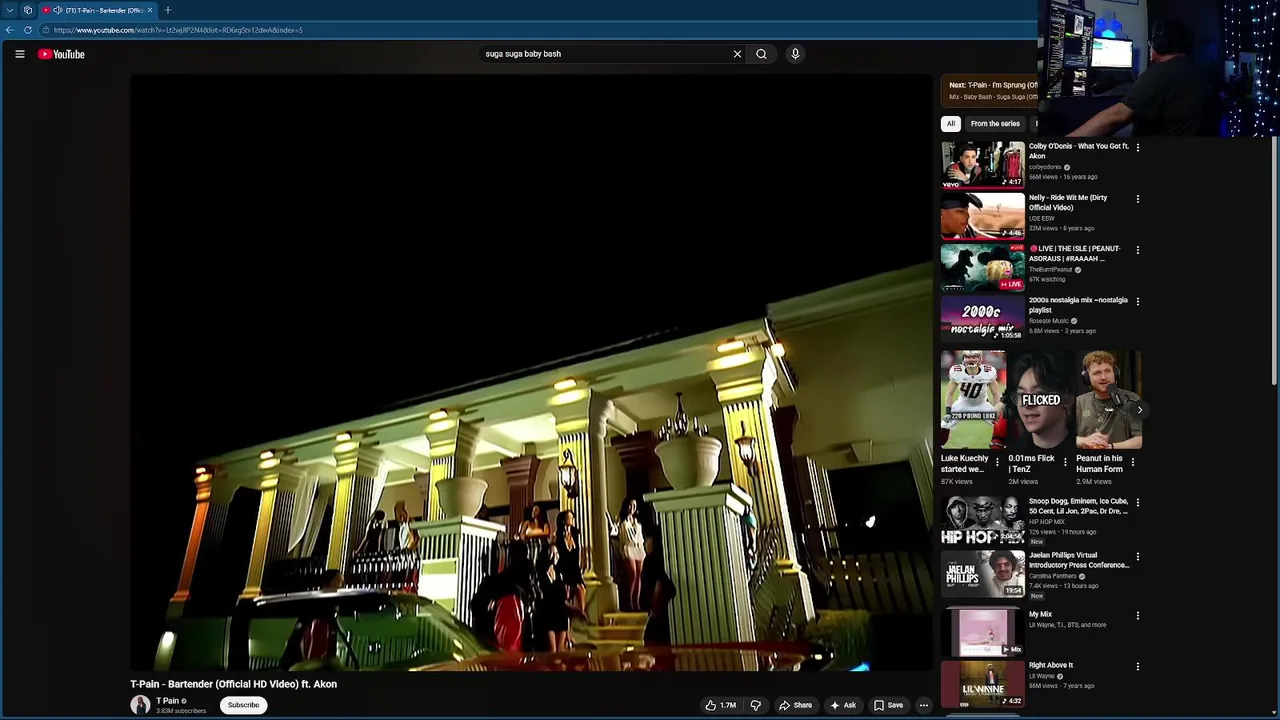Screen dimensions: 1280x720
Task: Click the page vertical scrollbar
Action: click(1274, 260)
